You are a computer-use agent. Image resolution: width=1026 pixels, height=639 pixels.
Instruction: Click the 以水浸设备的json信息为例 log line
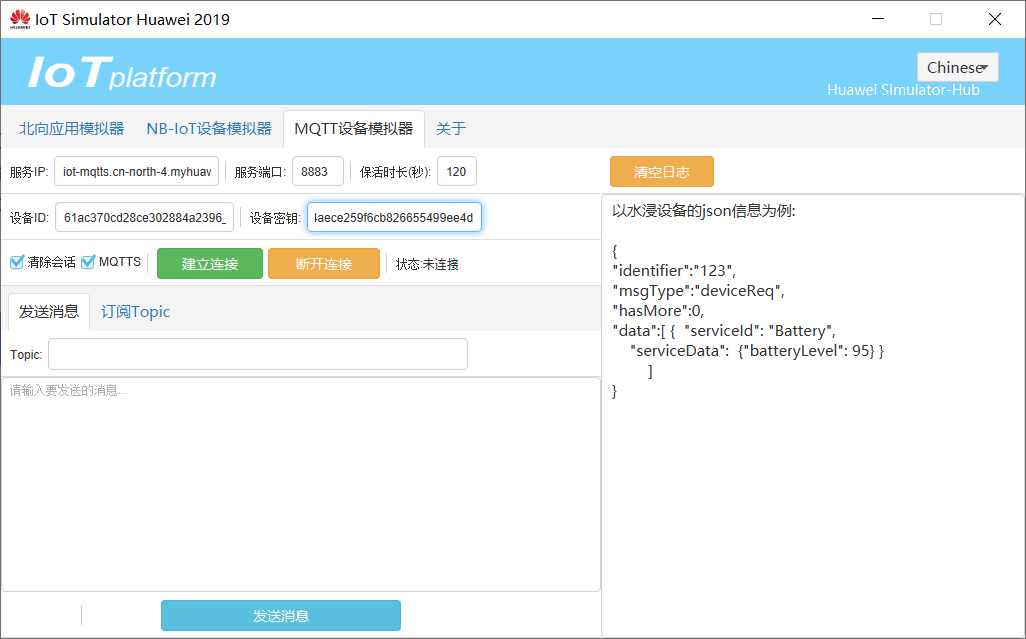[703, 211]
